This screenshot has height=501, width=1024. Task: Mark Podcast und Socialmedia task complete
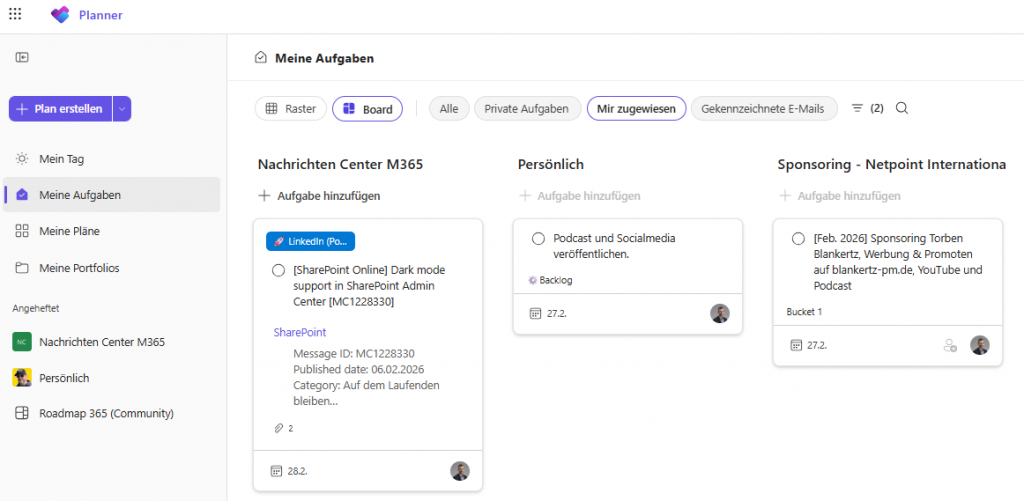pyautogui.click(x=538, y=239)
